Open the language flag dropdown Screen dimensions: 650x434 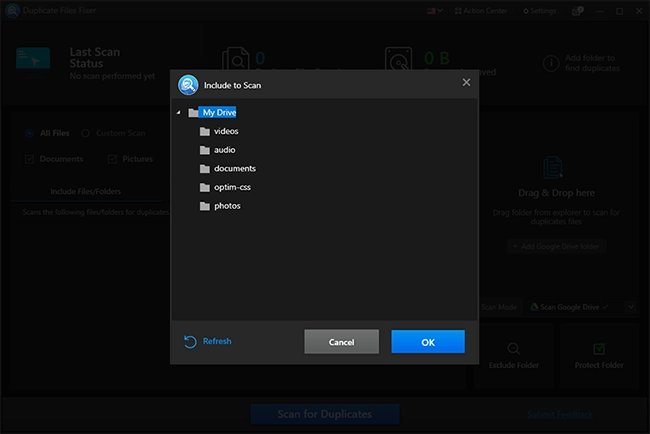pyautogui.click(x=435, y=11)
